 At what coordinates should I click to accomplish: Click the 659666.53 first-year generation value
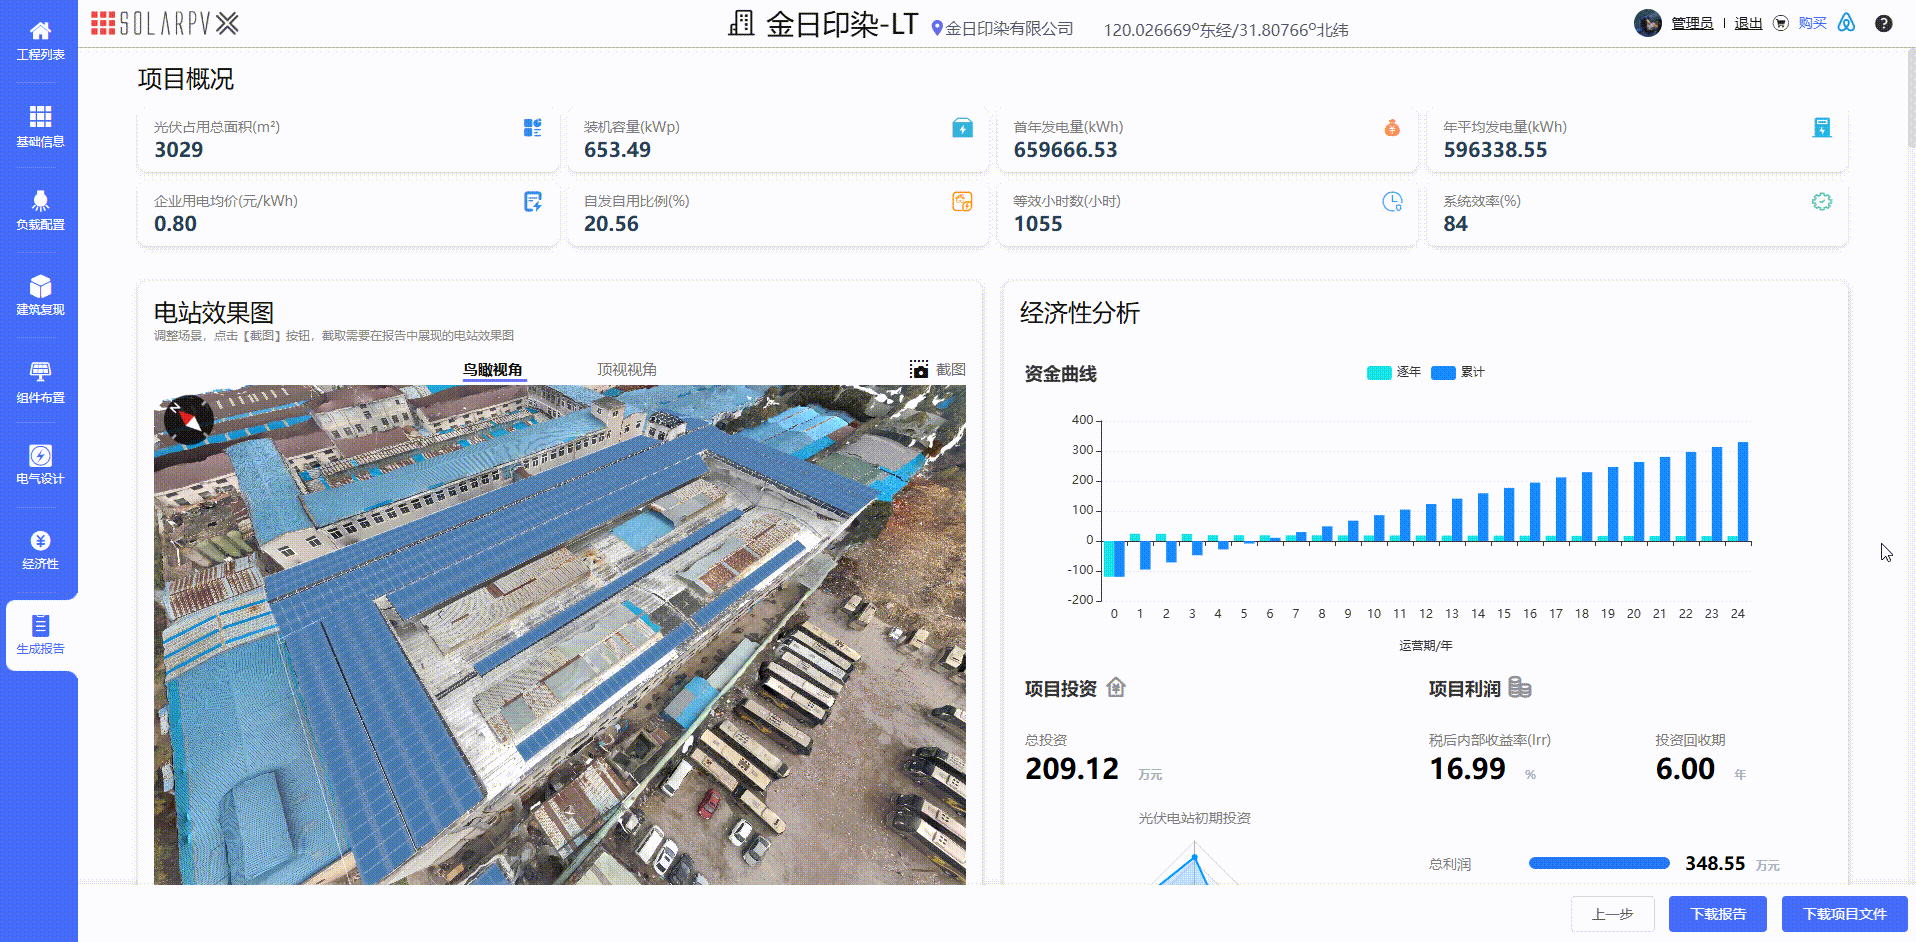[x=1065, y=150]
